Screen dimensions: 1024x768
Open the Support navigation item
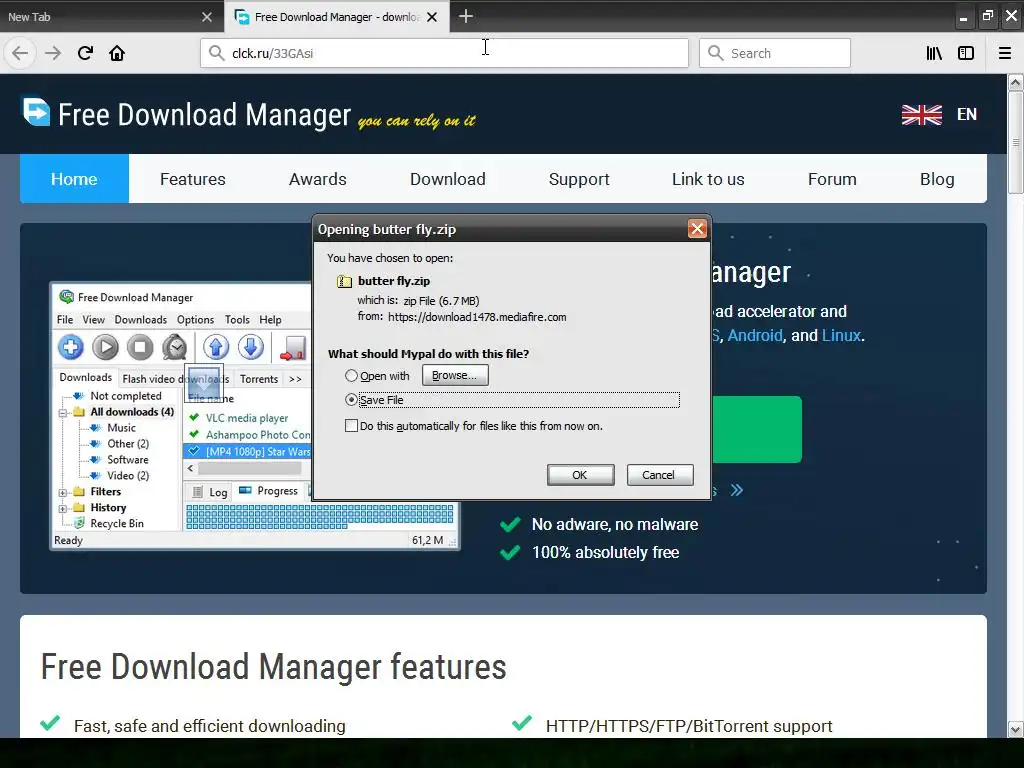pos(579,179)
